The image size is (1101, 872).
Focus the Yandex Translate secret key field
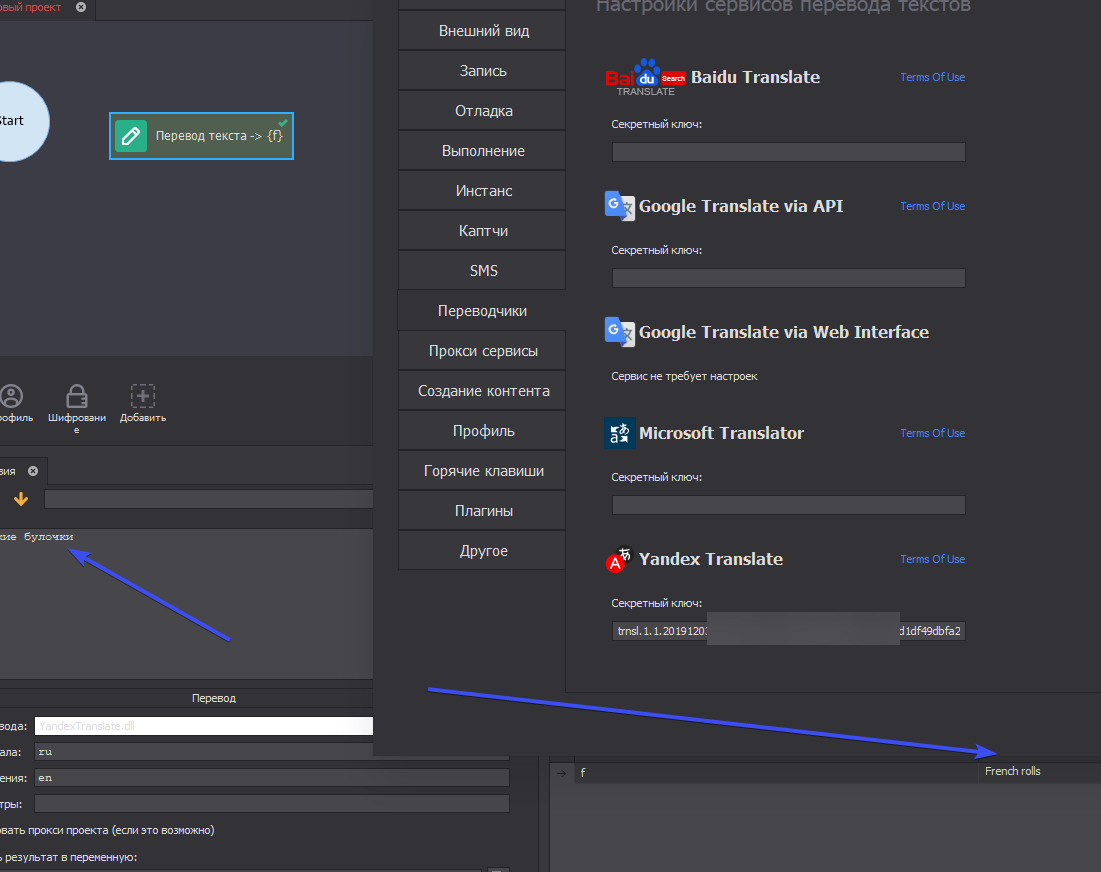click(x=789, y=631)
